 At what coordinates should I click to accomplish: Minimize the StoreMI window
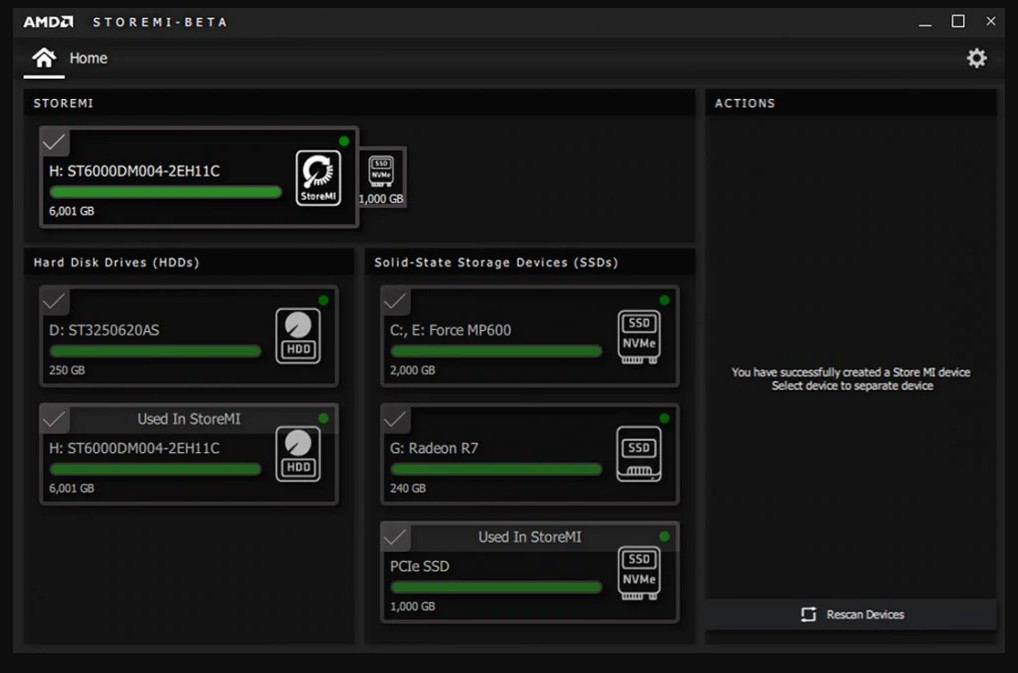(925, 22)
